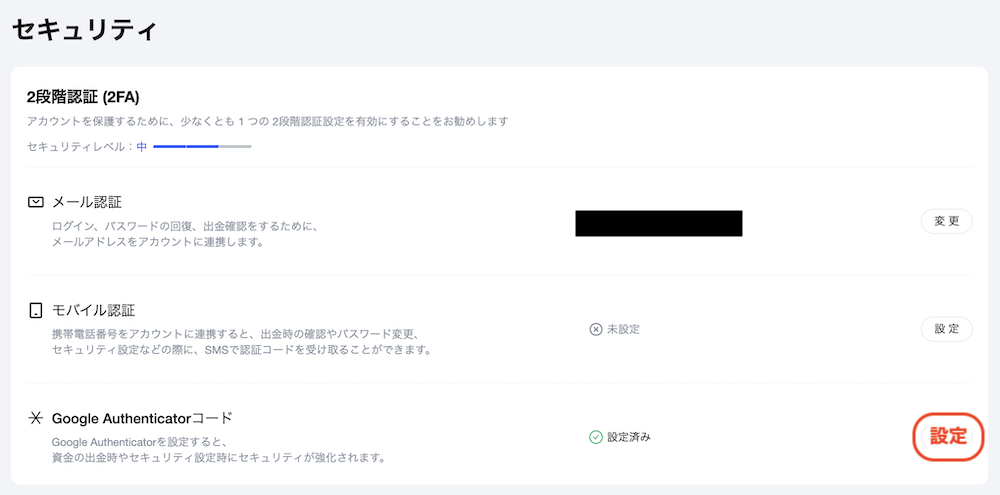Click the 未設定 status text
This screenshot has width=1000, height=495.
622,329
